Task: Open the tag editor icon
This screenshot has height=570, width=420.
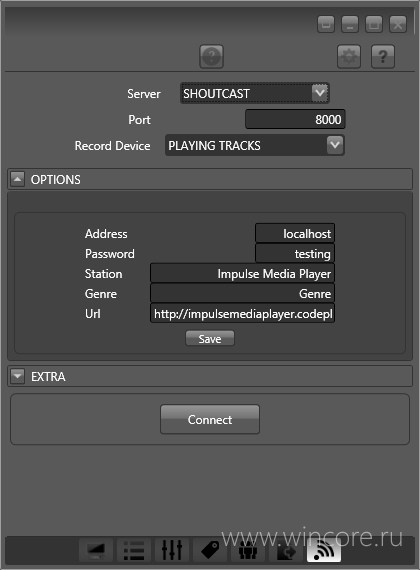Action: (210, 549)
